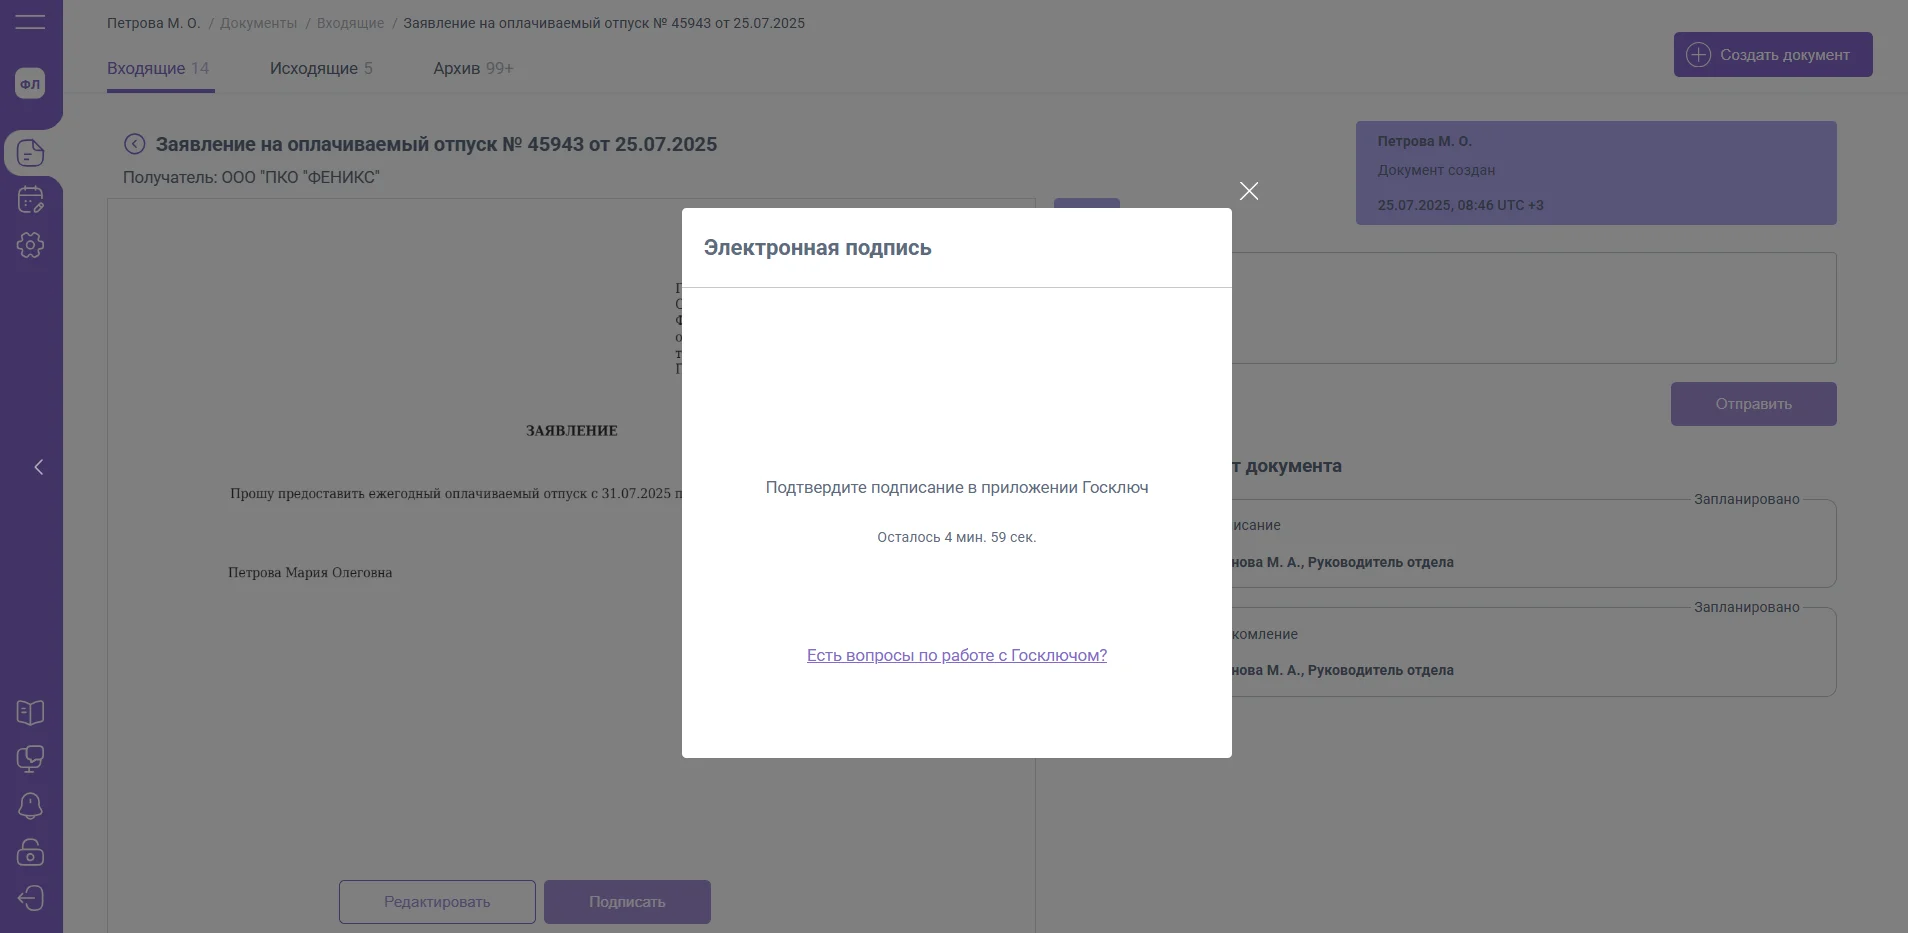Go back using arrow beside document title
The image size is (1908, 933).
pos(134,144)
